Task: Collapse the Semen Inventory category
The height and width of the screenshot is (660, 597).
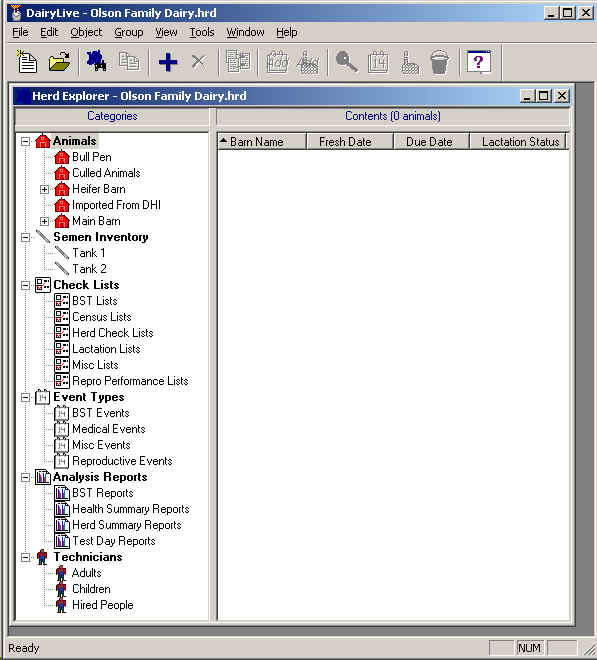Action: pyautogui.click(x=26, y=237)
